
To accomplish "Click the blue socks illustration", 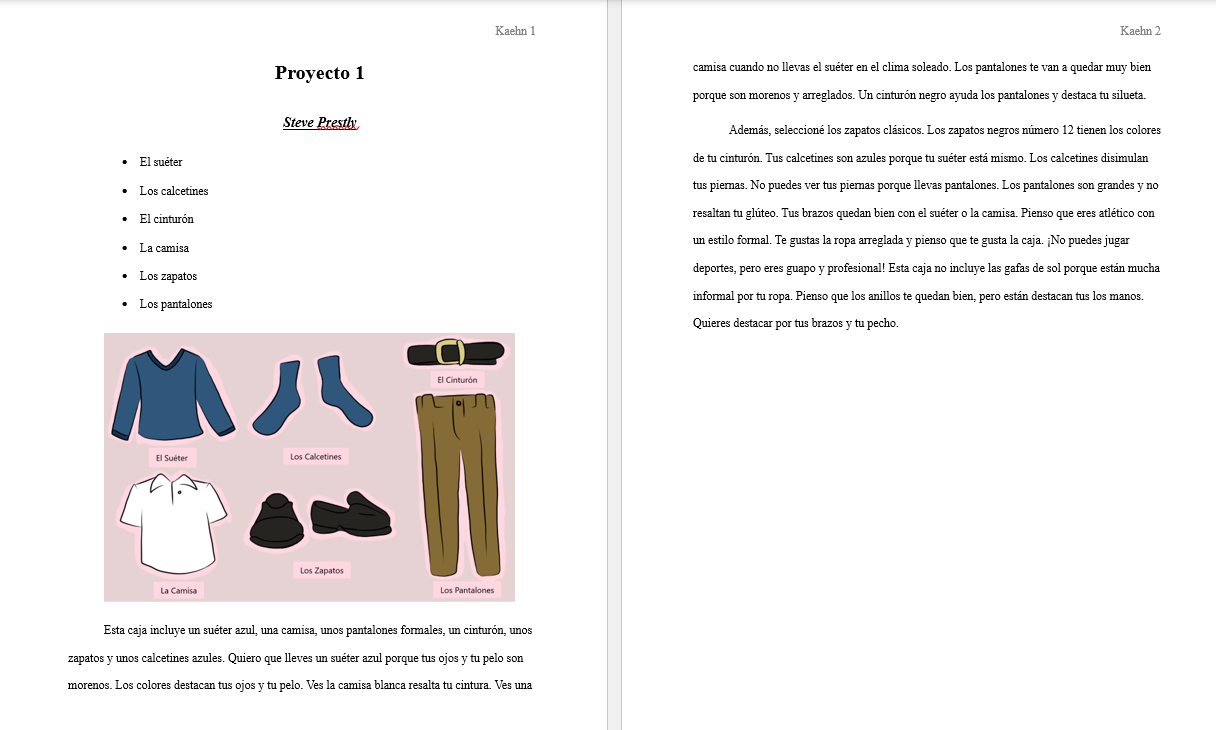I will pyautogui.click(x=311, y=396).
